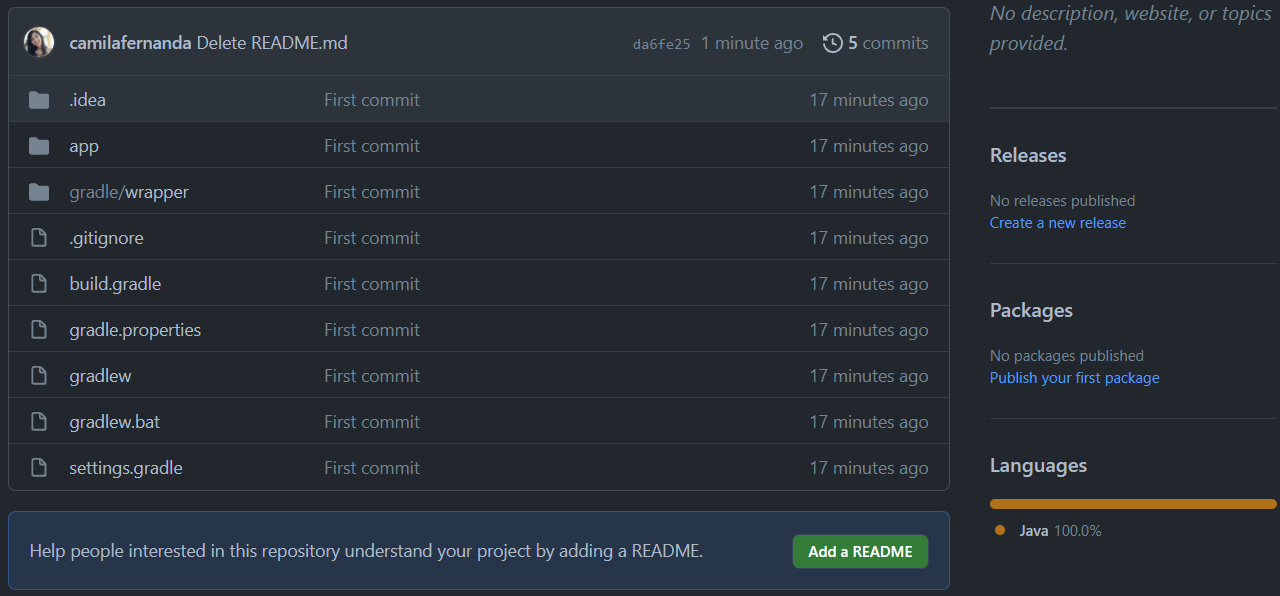Click the .idea folder icon

tap(39, 100)
